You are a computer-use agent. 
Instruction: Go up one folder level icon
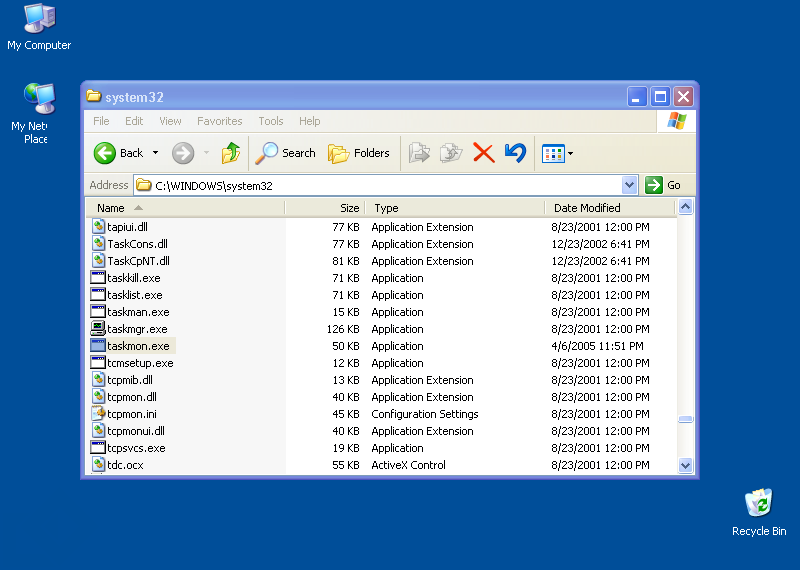click(x=231, y=153)
